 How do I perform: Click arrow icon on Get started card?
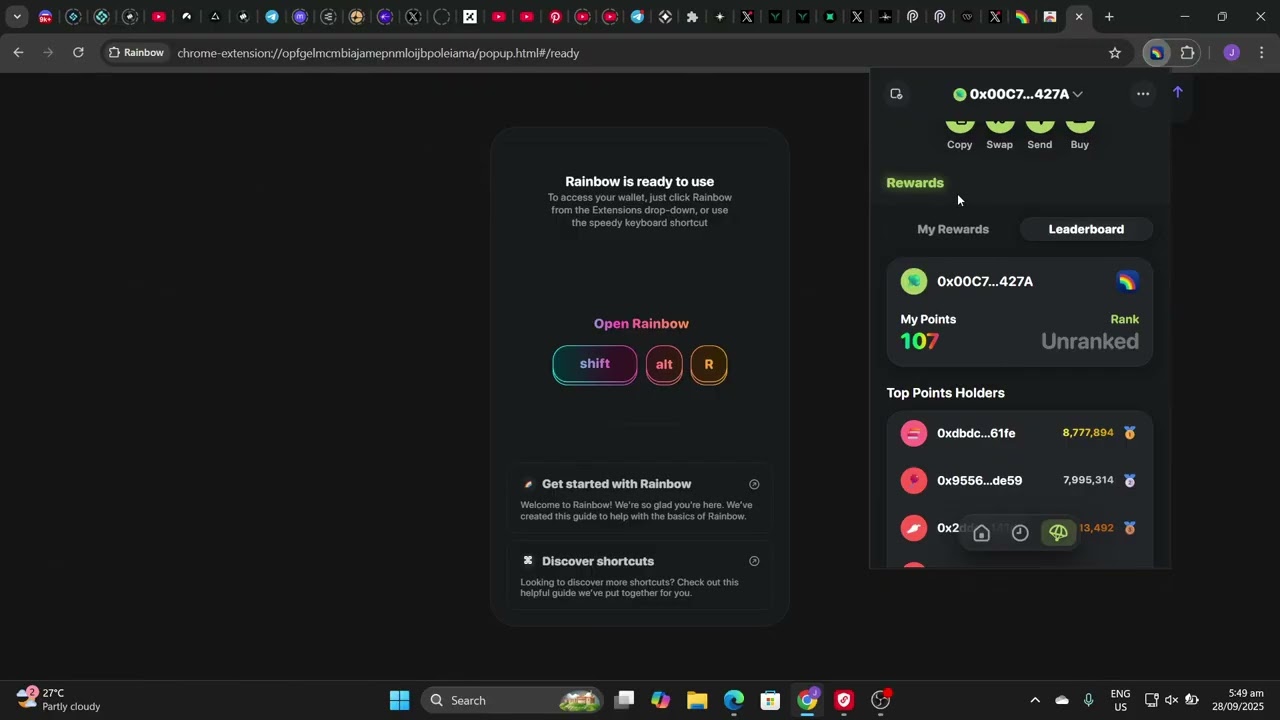coord(754,484)
